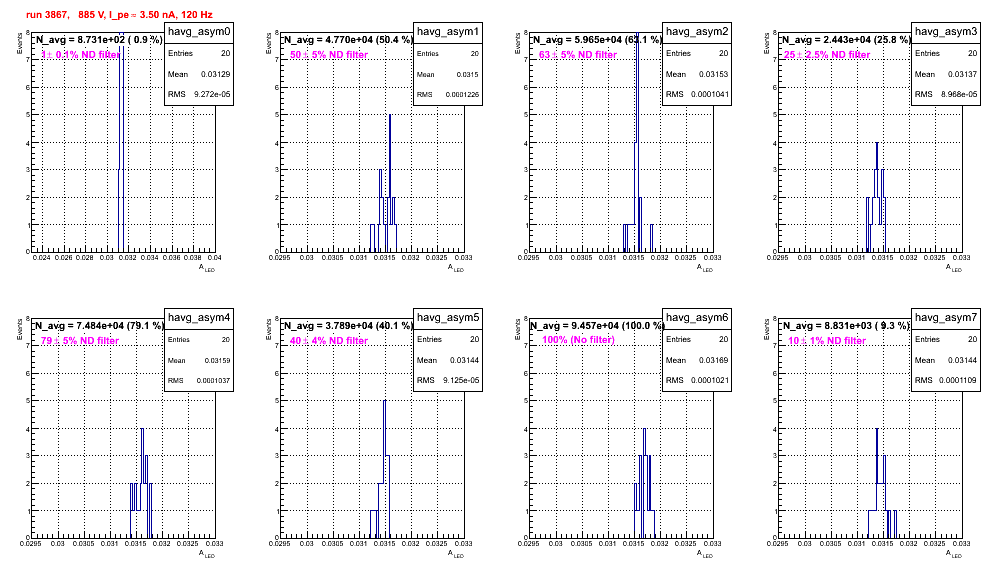Click the histogram peak in havg_asym1 plot
Screen dimensions: 996x572
click(x=389, y=116)
